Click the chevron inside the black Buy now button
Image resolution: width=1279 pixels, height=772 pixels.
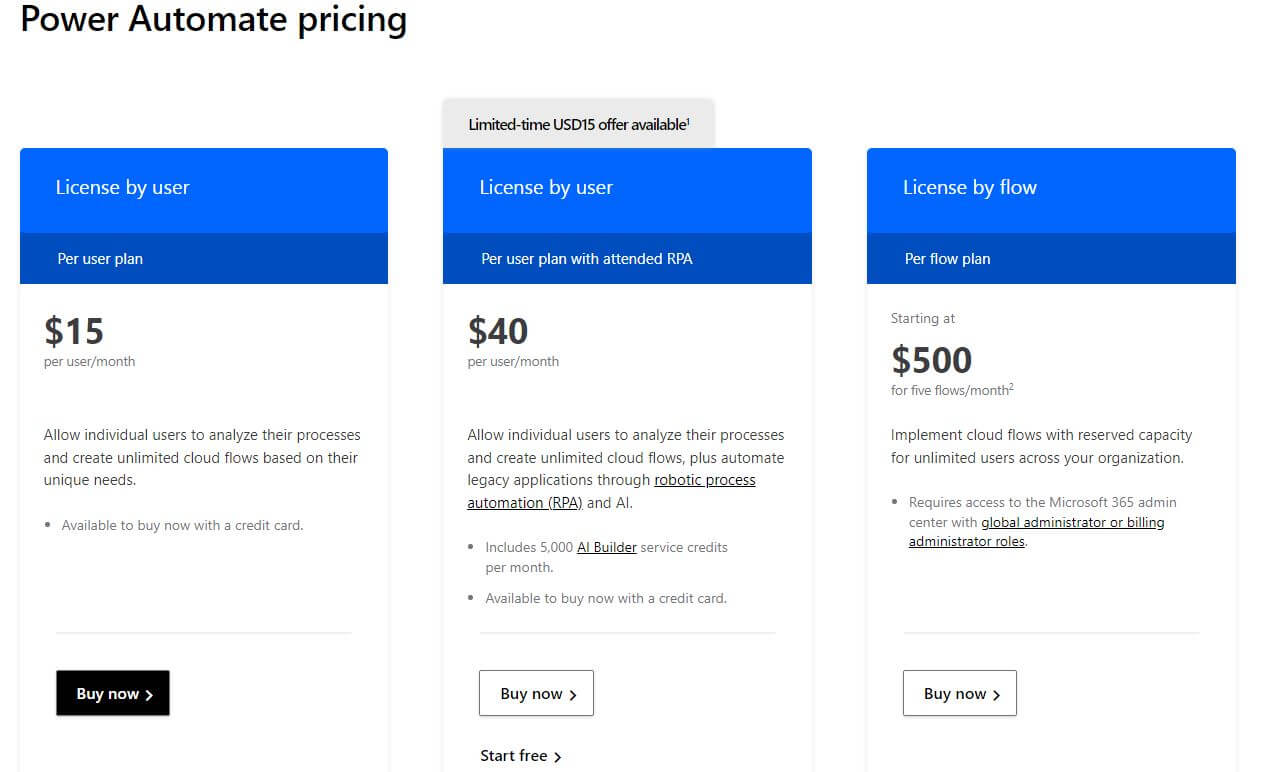coord(149,695)
